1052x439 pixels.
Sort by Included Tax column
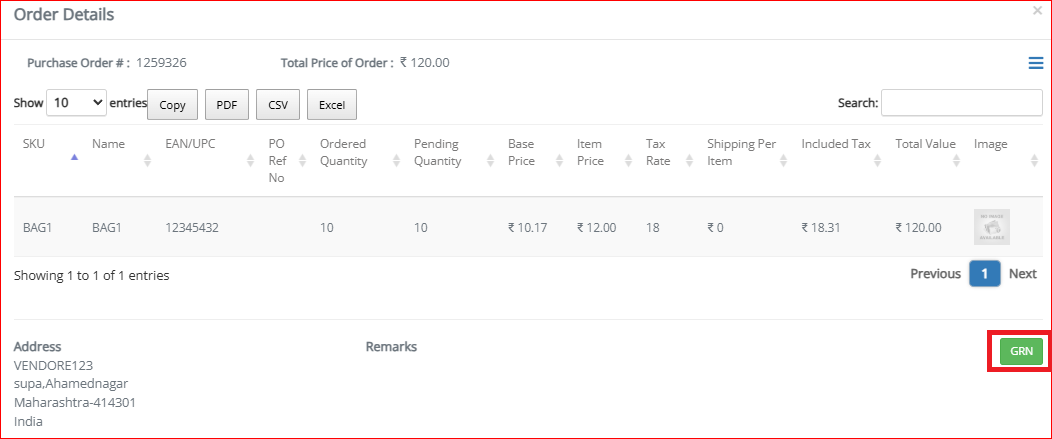pos(841,160)
